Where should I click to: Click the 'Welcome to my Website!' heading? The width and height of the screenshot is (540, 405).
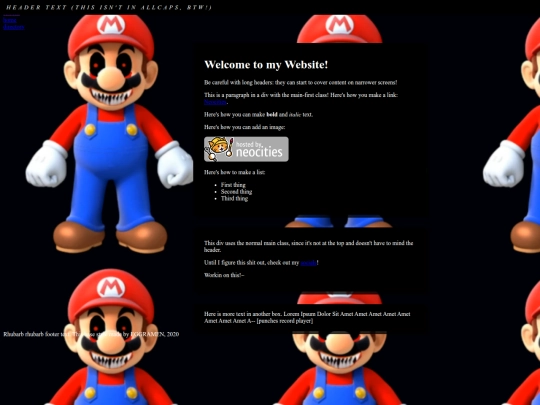[x=266, y=64]
